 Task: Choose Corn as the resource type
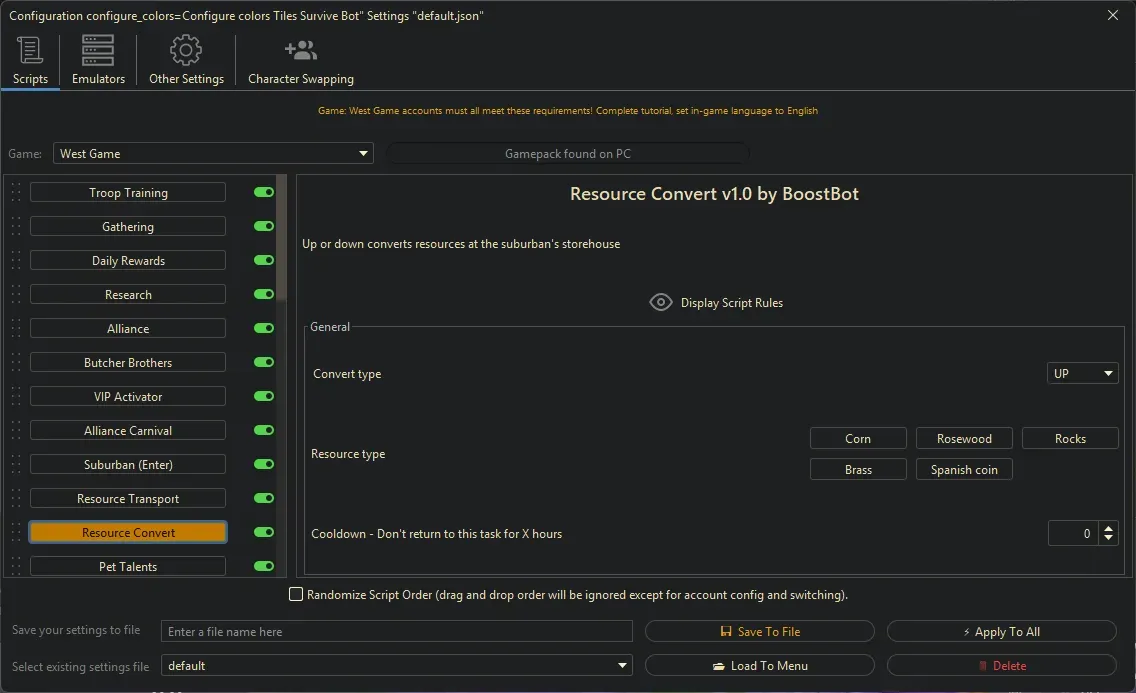[858, 438]
